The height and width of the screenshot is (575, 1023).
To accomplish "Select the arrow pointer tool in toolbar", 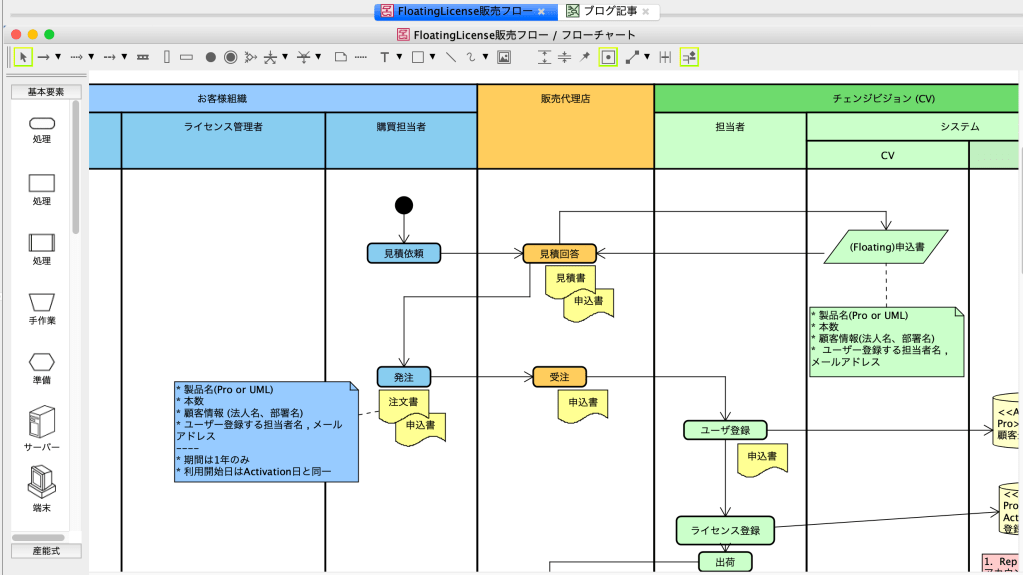I will click(23, 57).
